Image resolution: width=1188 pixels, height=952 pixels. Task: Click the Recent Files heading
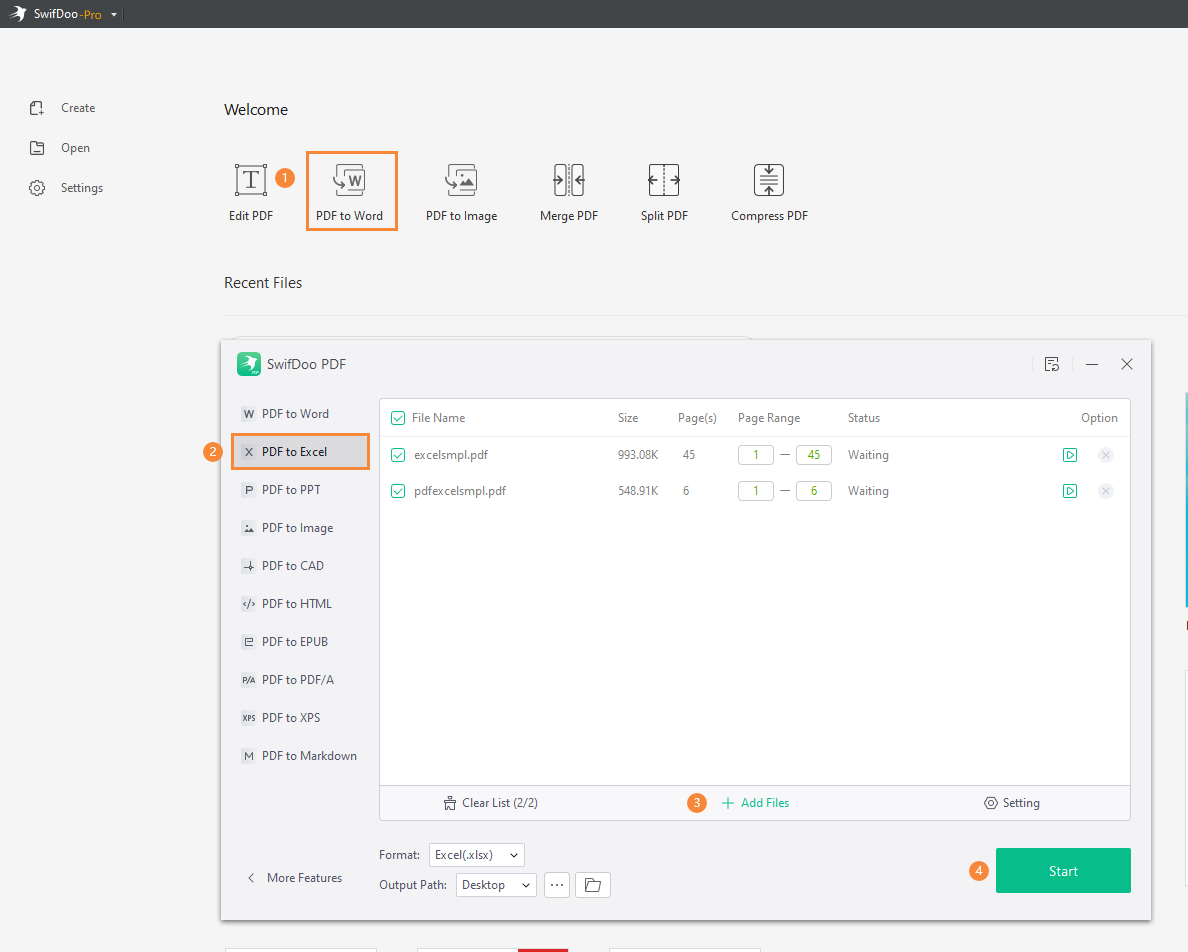coord(263,282)
